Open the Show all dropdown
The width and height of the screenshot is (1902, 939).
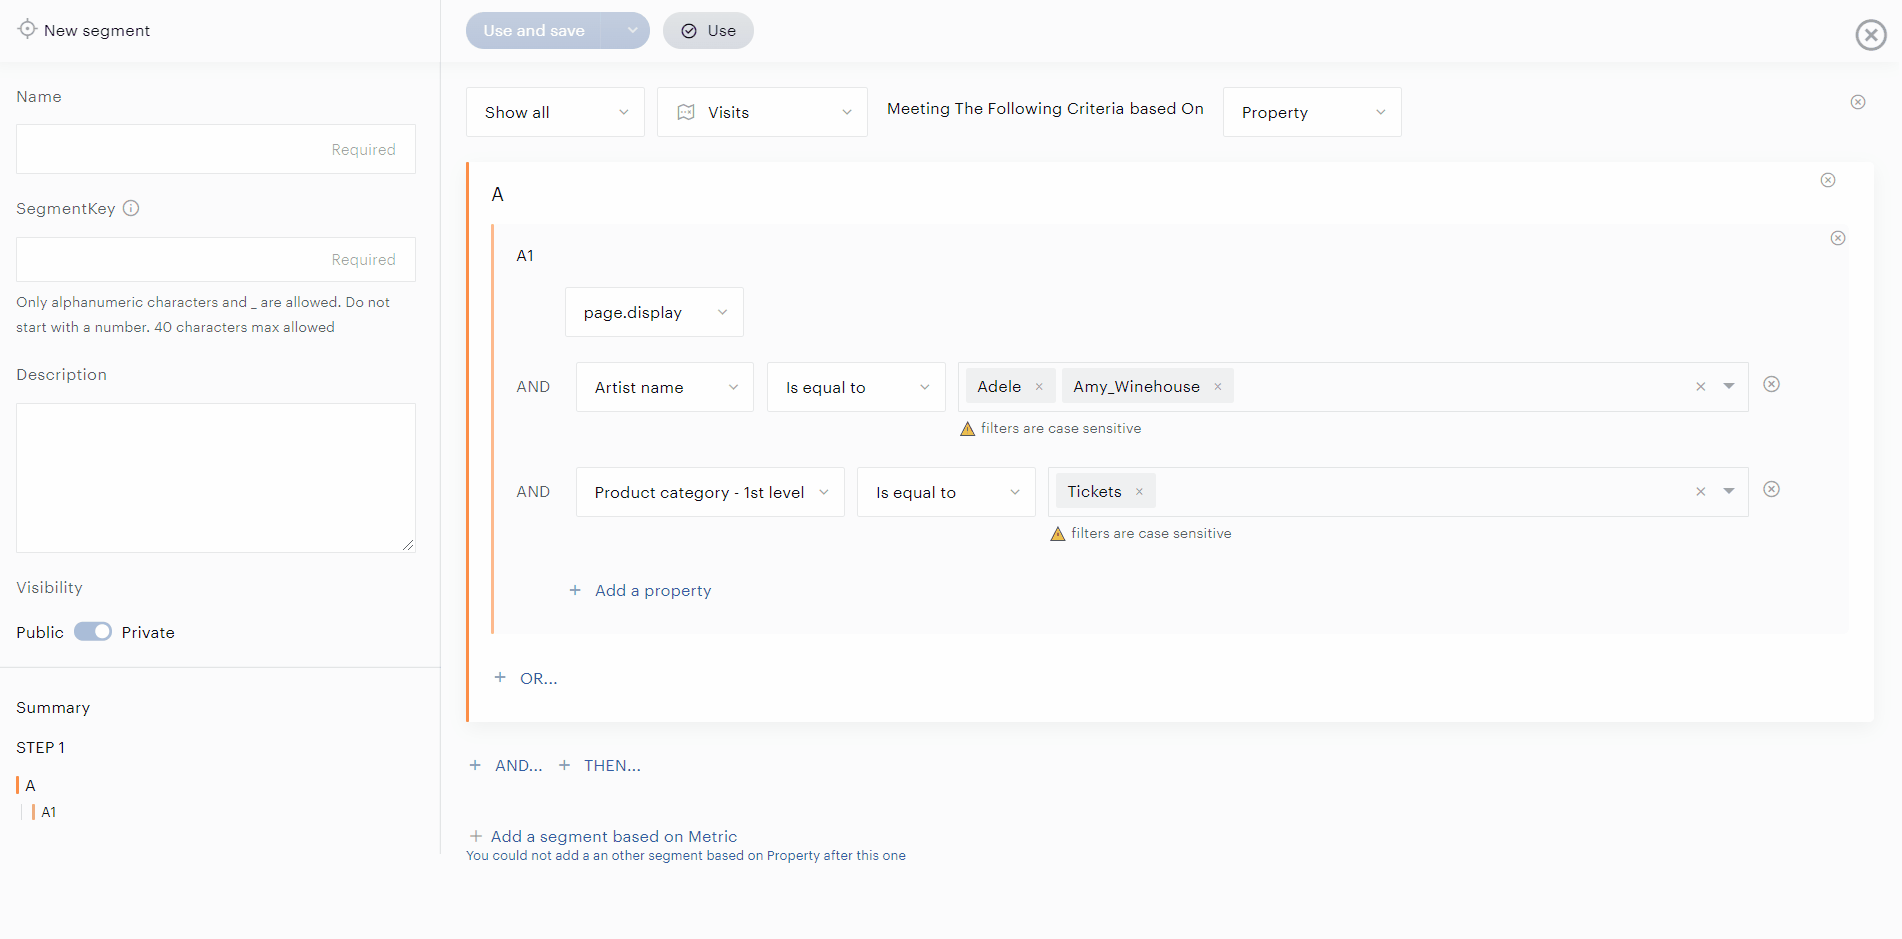[x=555, y=112]
